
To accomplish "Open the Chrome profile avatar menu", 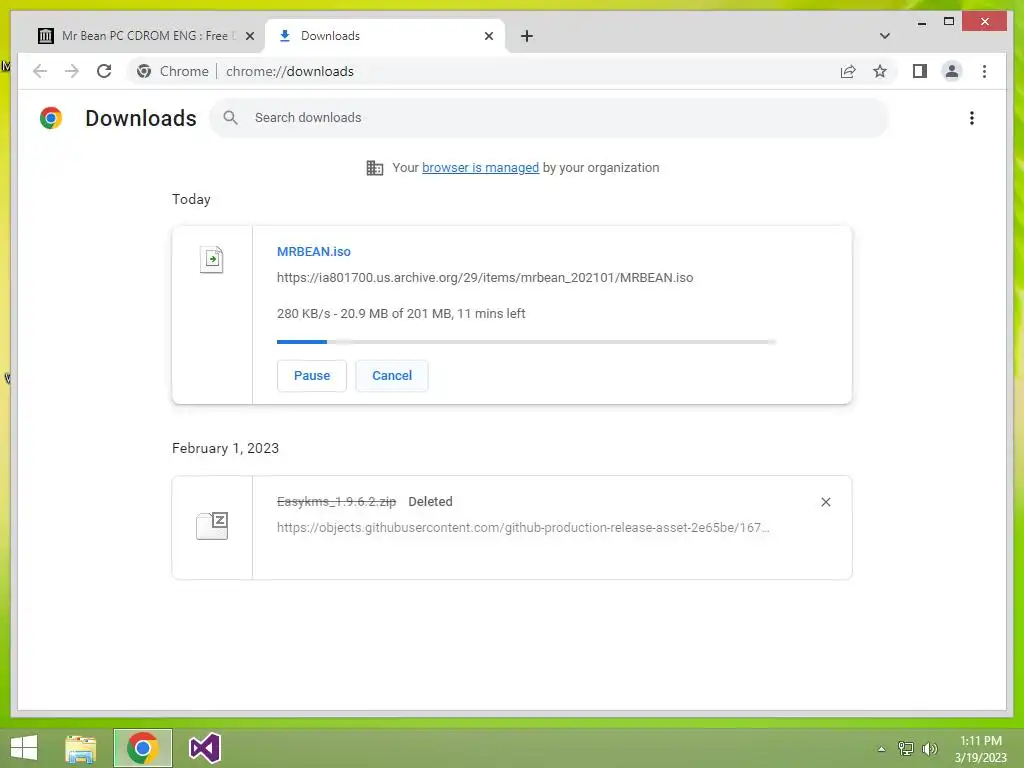I will coord(952,71).
